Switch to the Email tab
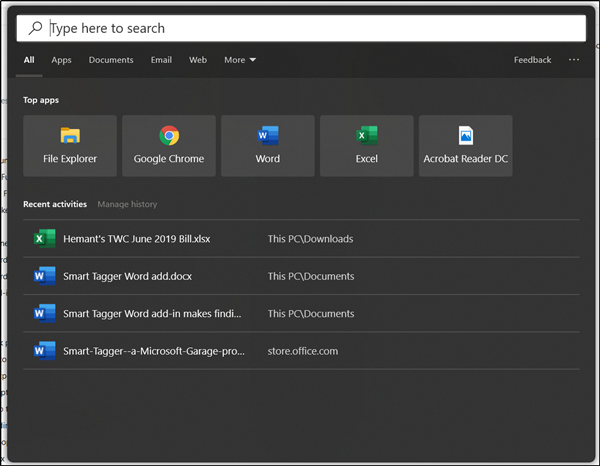600x466 pixels. 161,60
